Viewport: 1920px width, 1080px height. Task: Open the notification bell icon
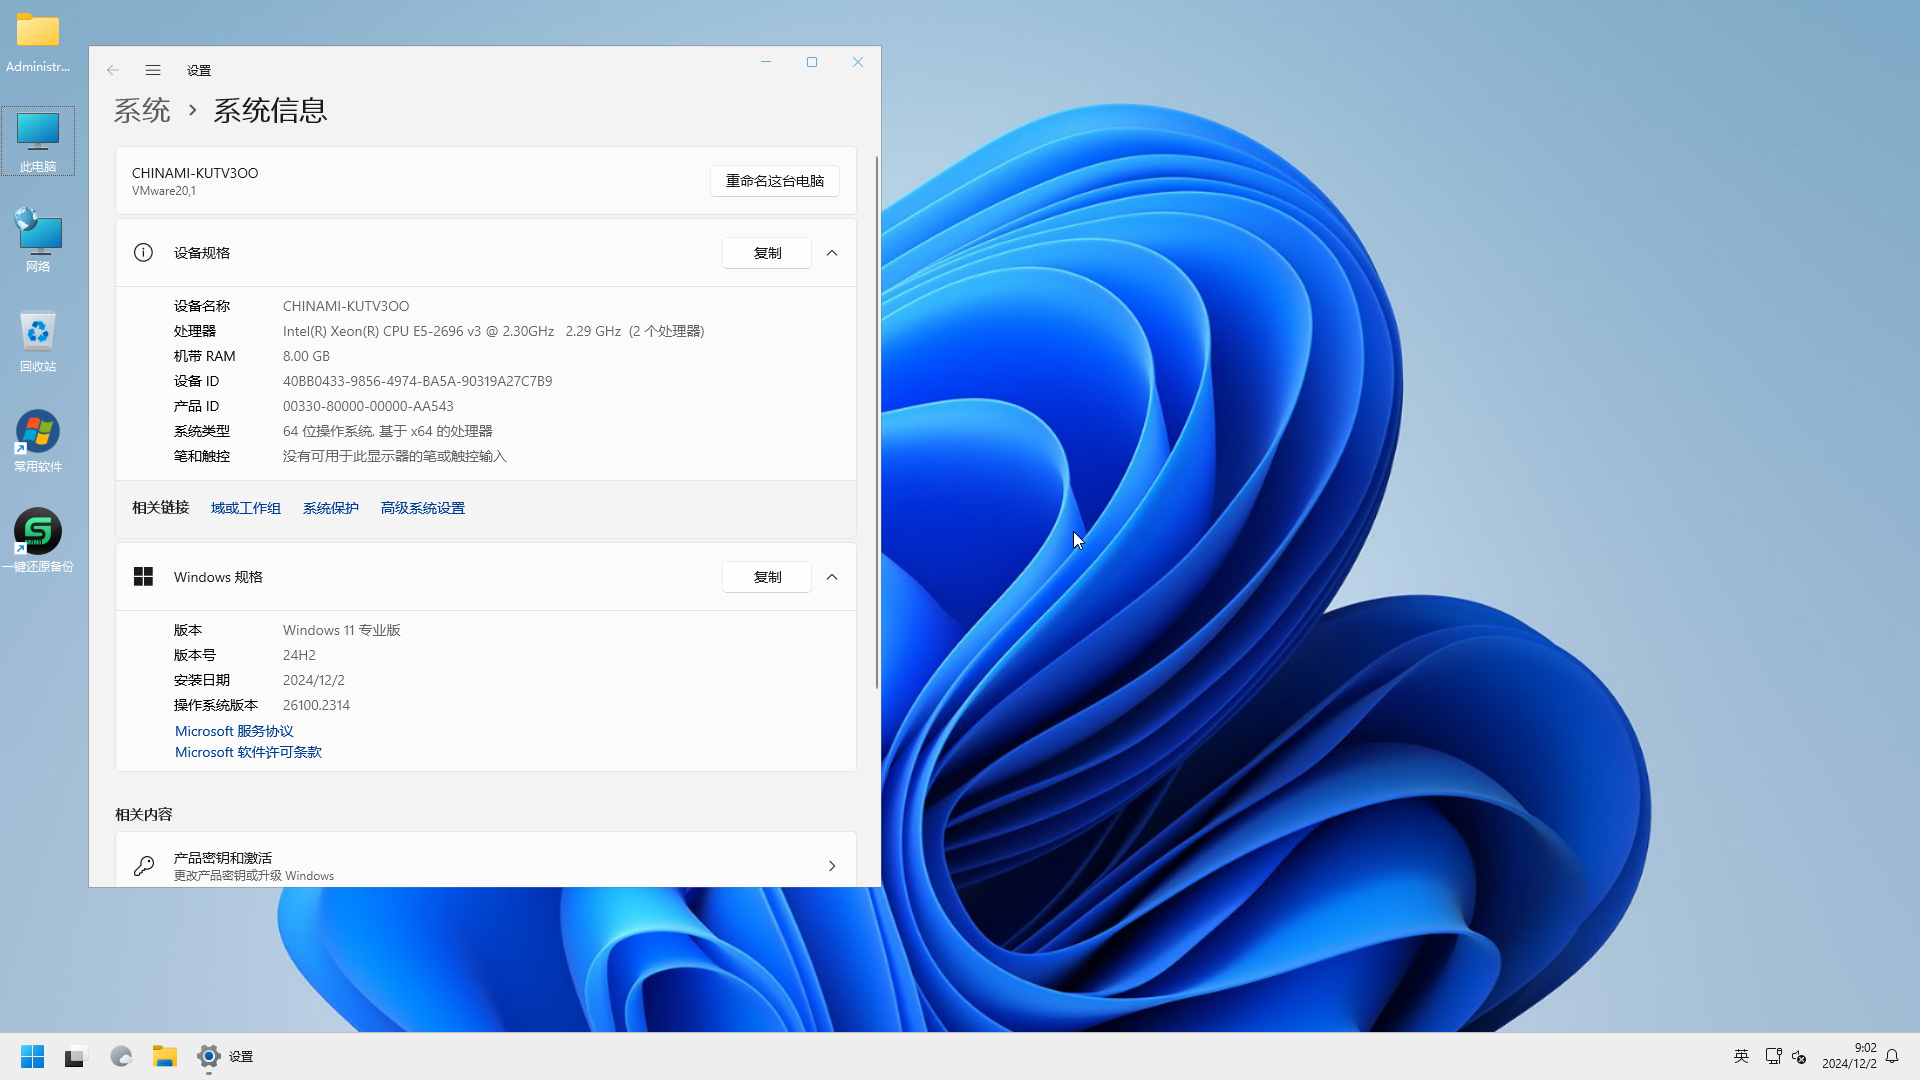pyautogui.click(x=1892, y=1056)
